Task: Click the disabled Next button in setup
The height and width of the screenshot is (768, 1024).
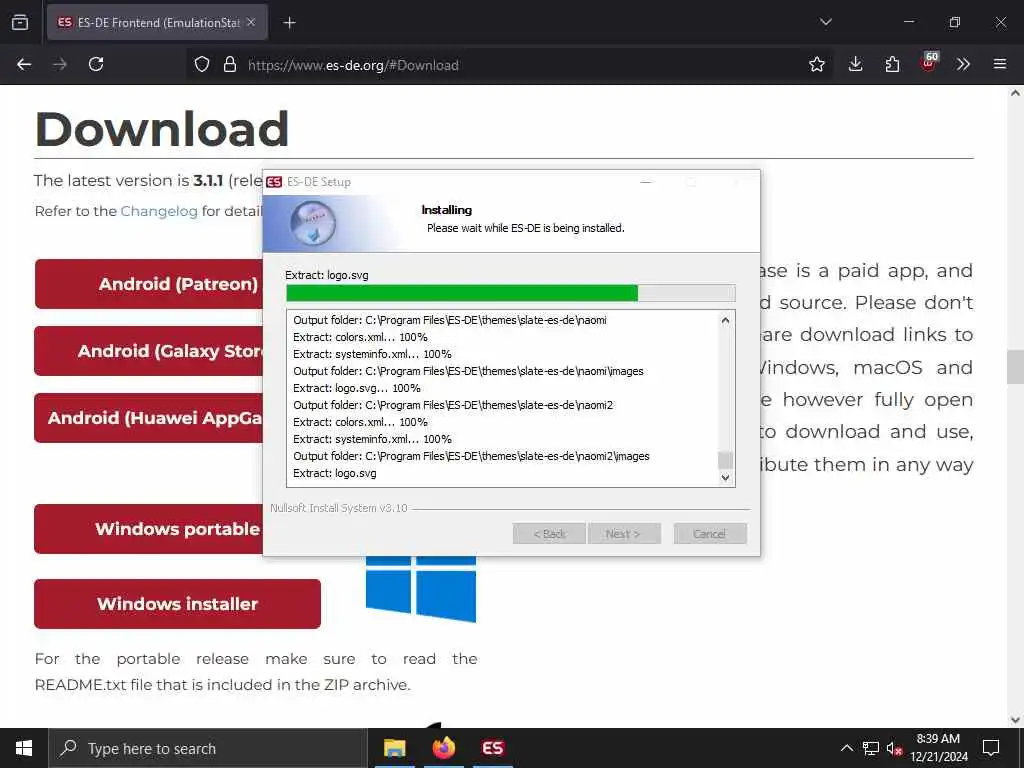Action: click(624, 534)
